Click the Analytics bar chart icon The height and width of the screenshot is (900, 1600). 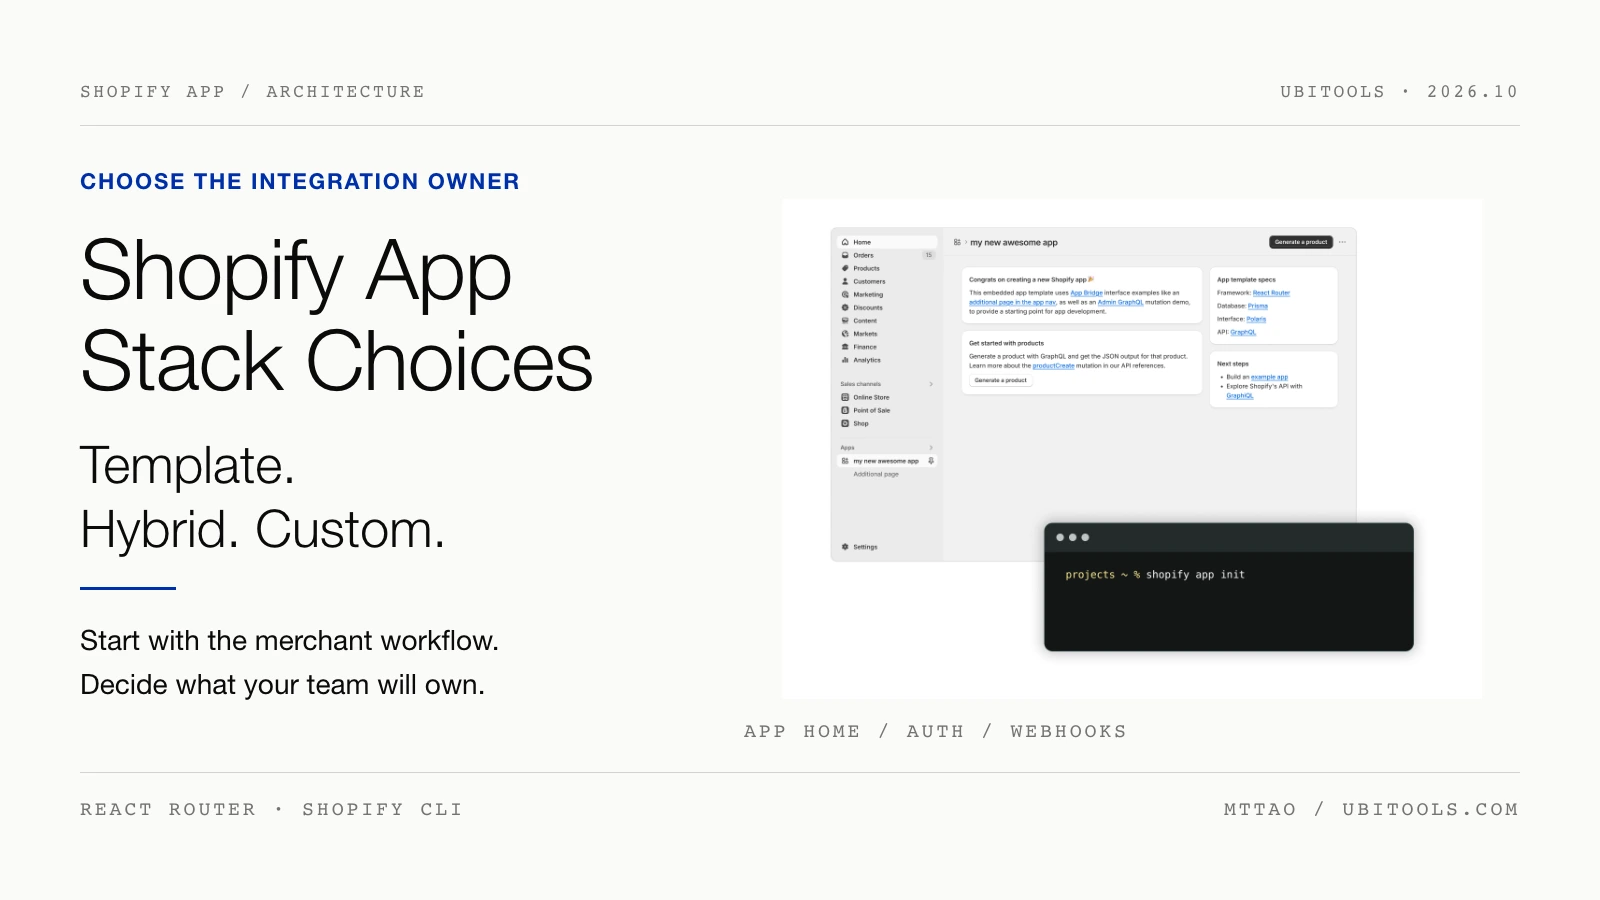pyautogui.click(x=845, y=359)
